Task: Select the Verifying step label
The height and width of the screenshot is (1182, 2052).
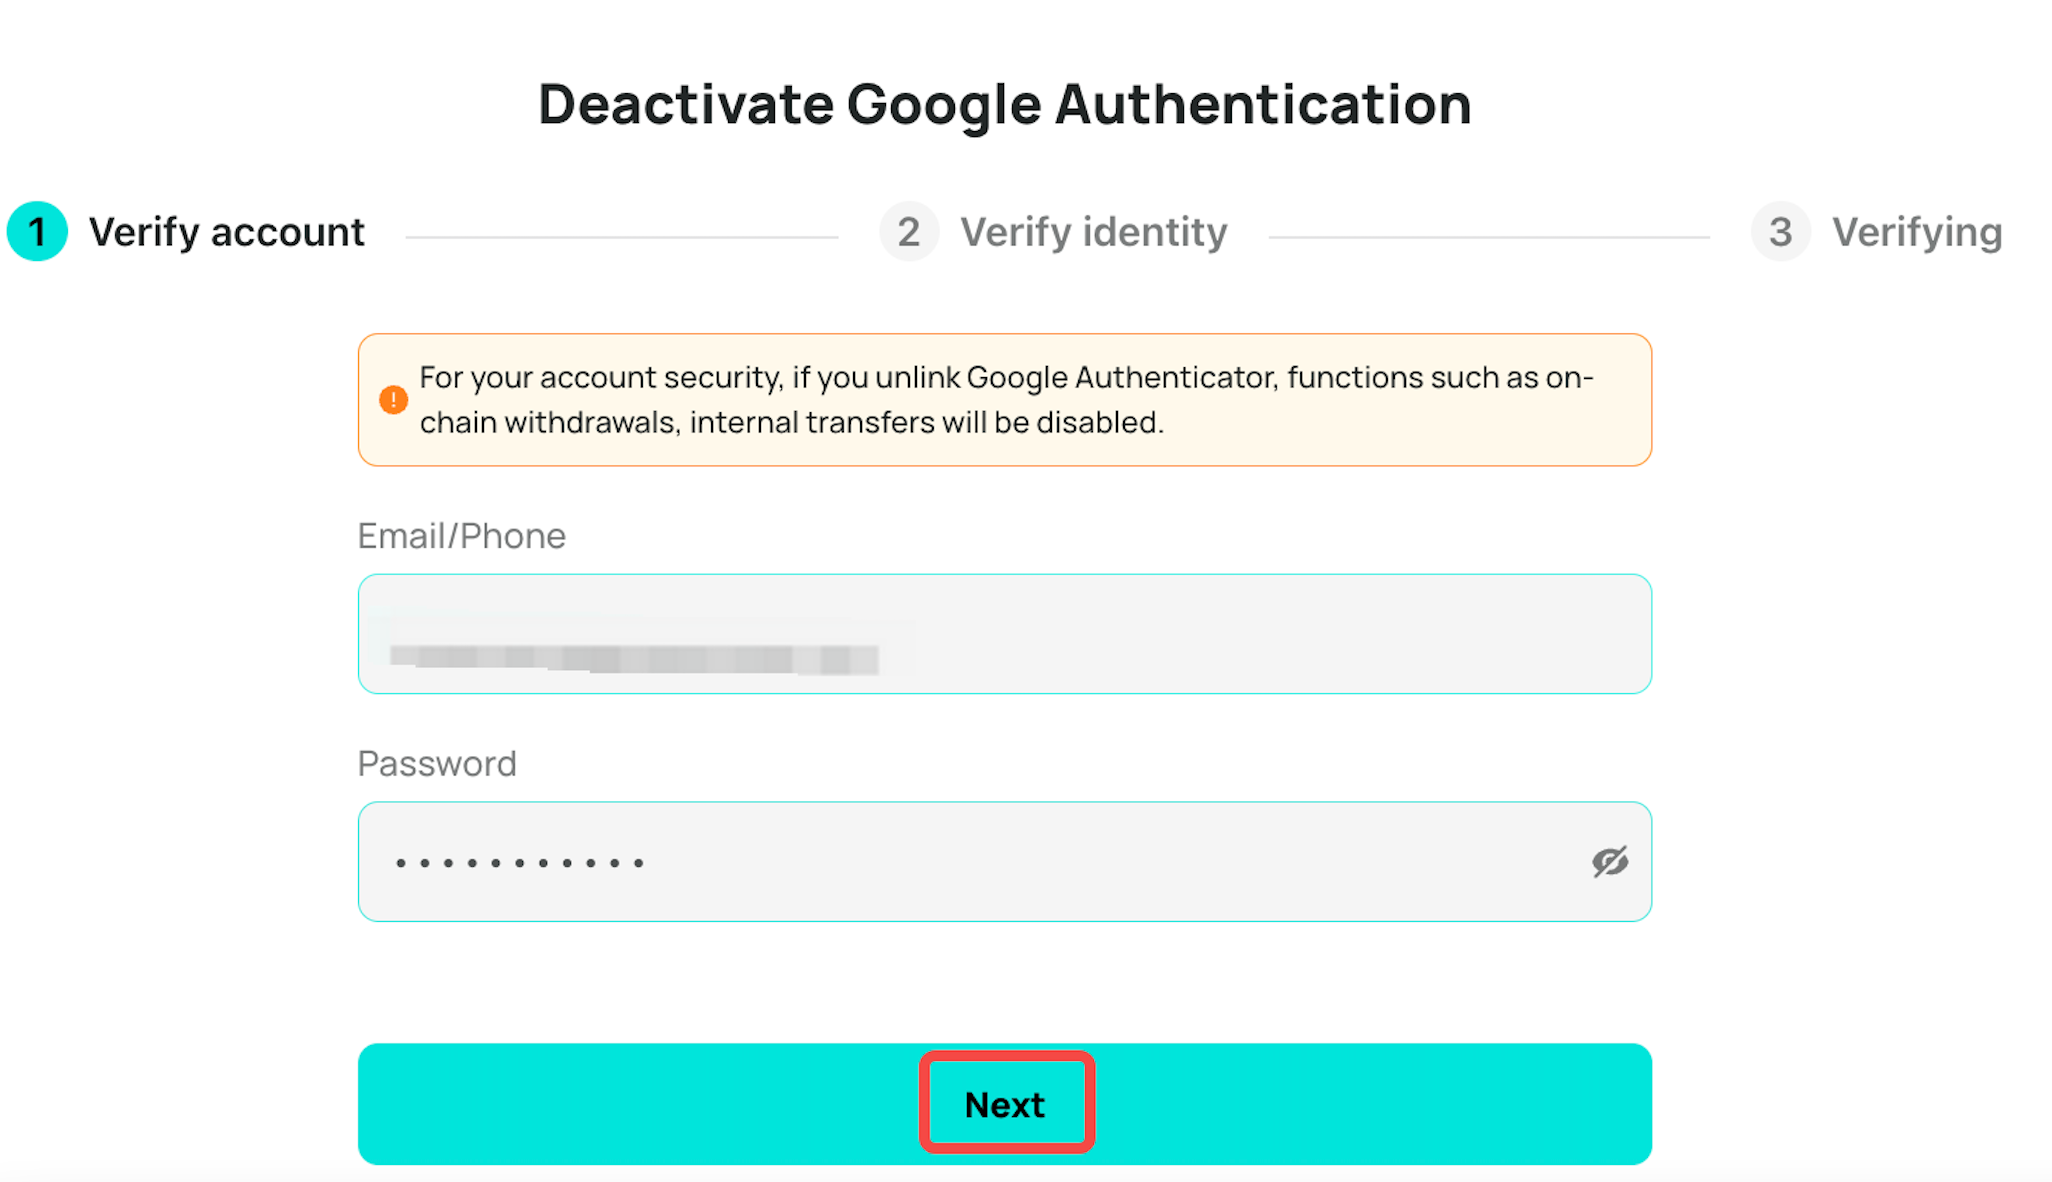Action: [1917, 232]
